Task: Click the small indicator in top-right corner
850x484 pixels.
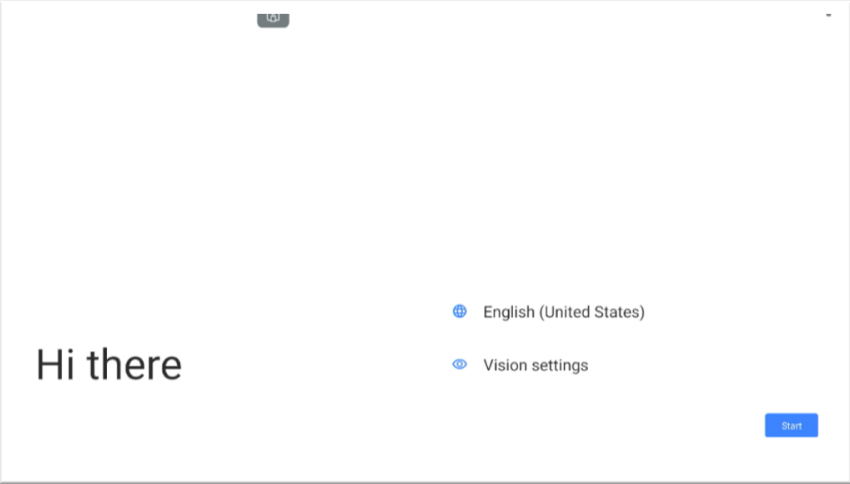Action: 828,16
